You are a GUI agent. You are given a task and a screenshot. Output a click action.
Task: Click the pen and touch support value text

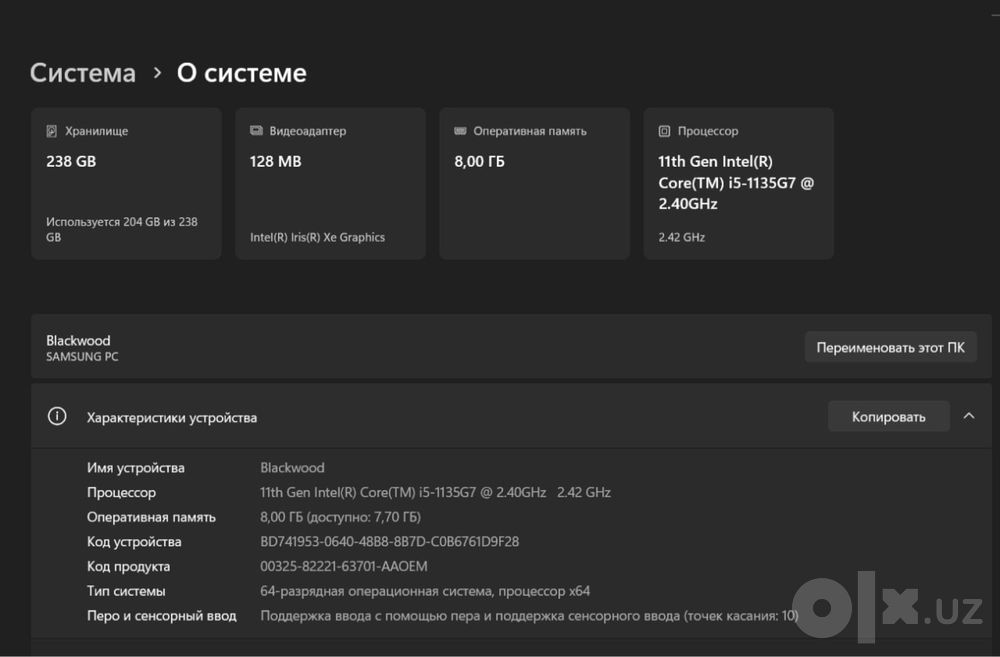tap(529, 616)
